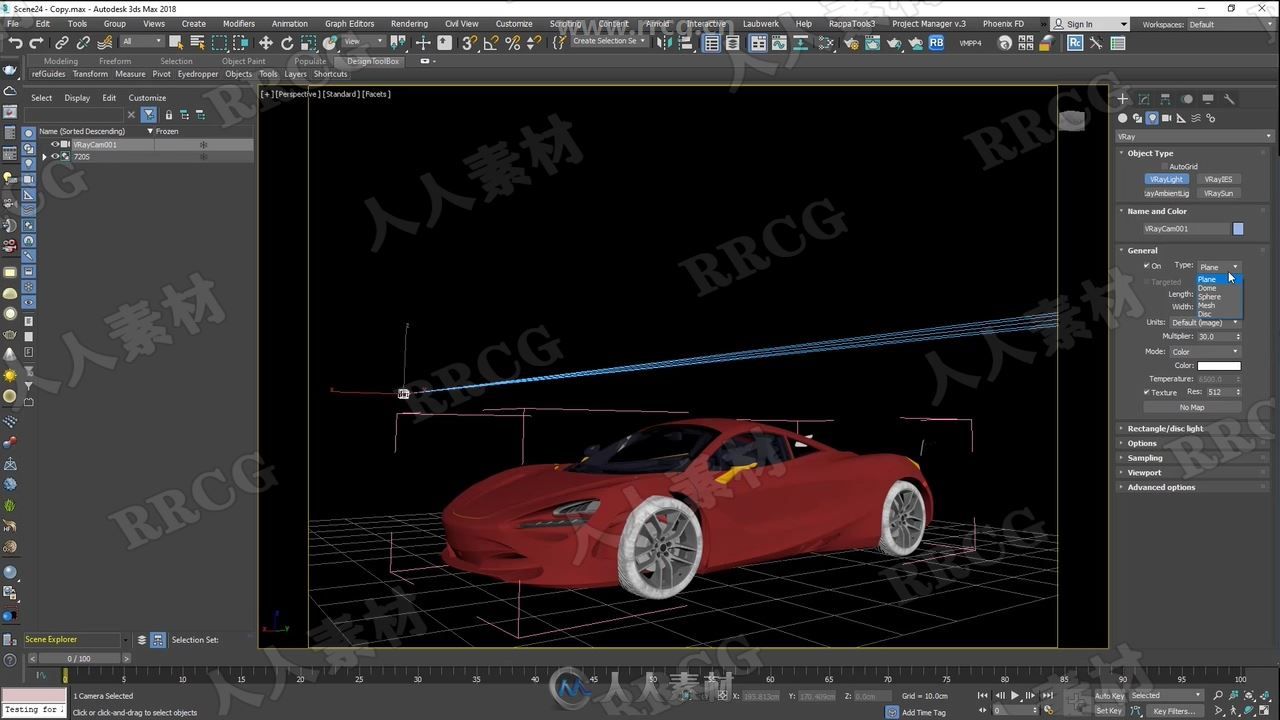
Task: Open the white light Color swatch
Action: pos(1219,366)
